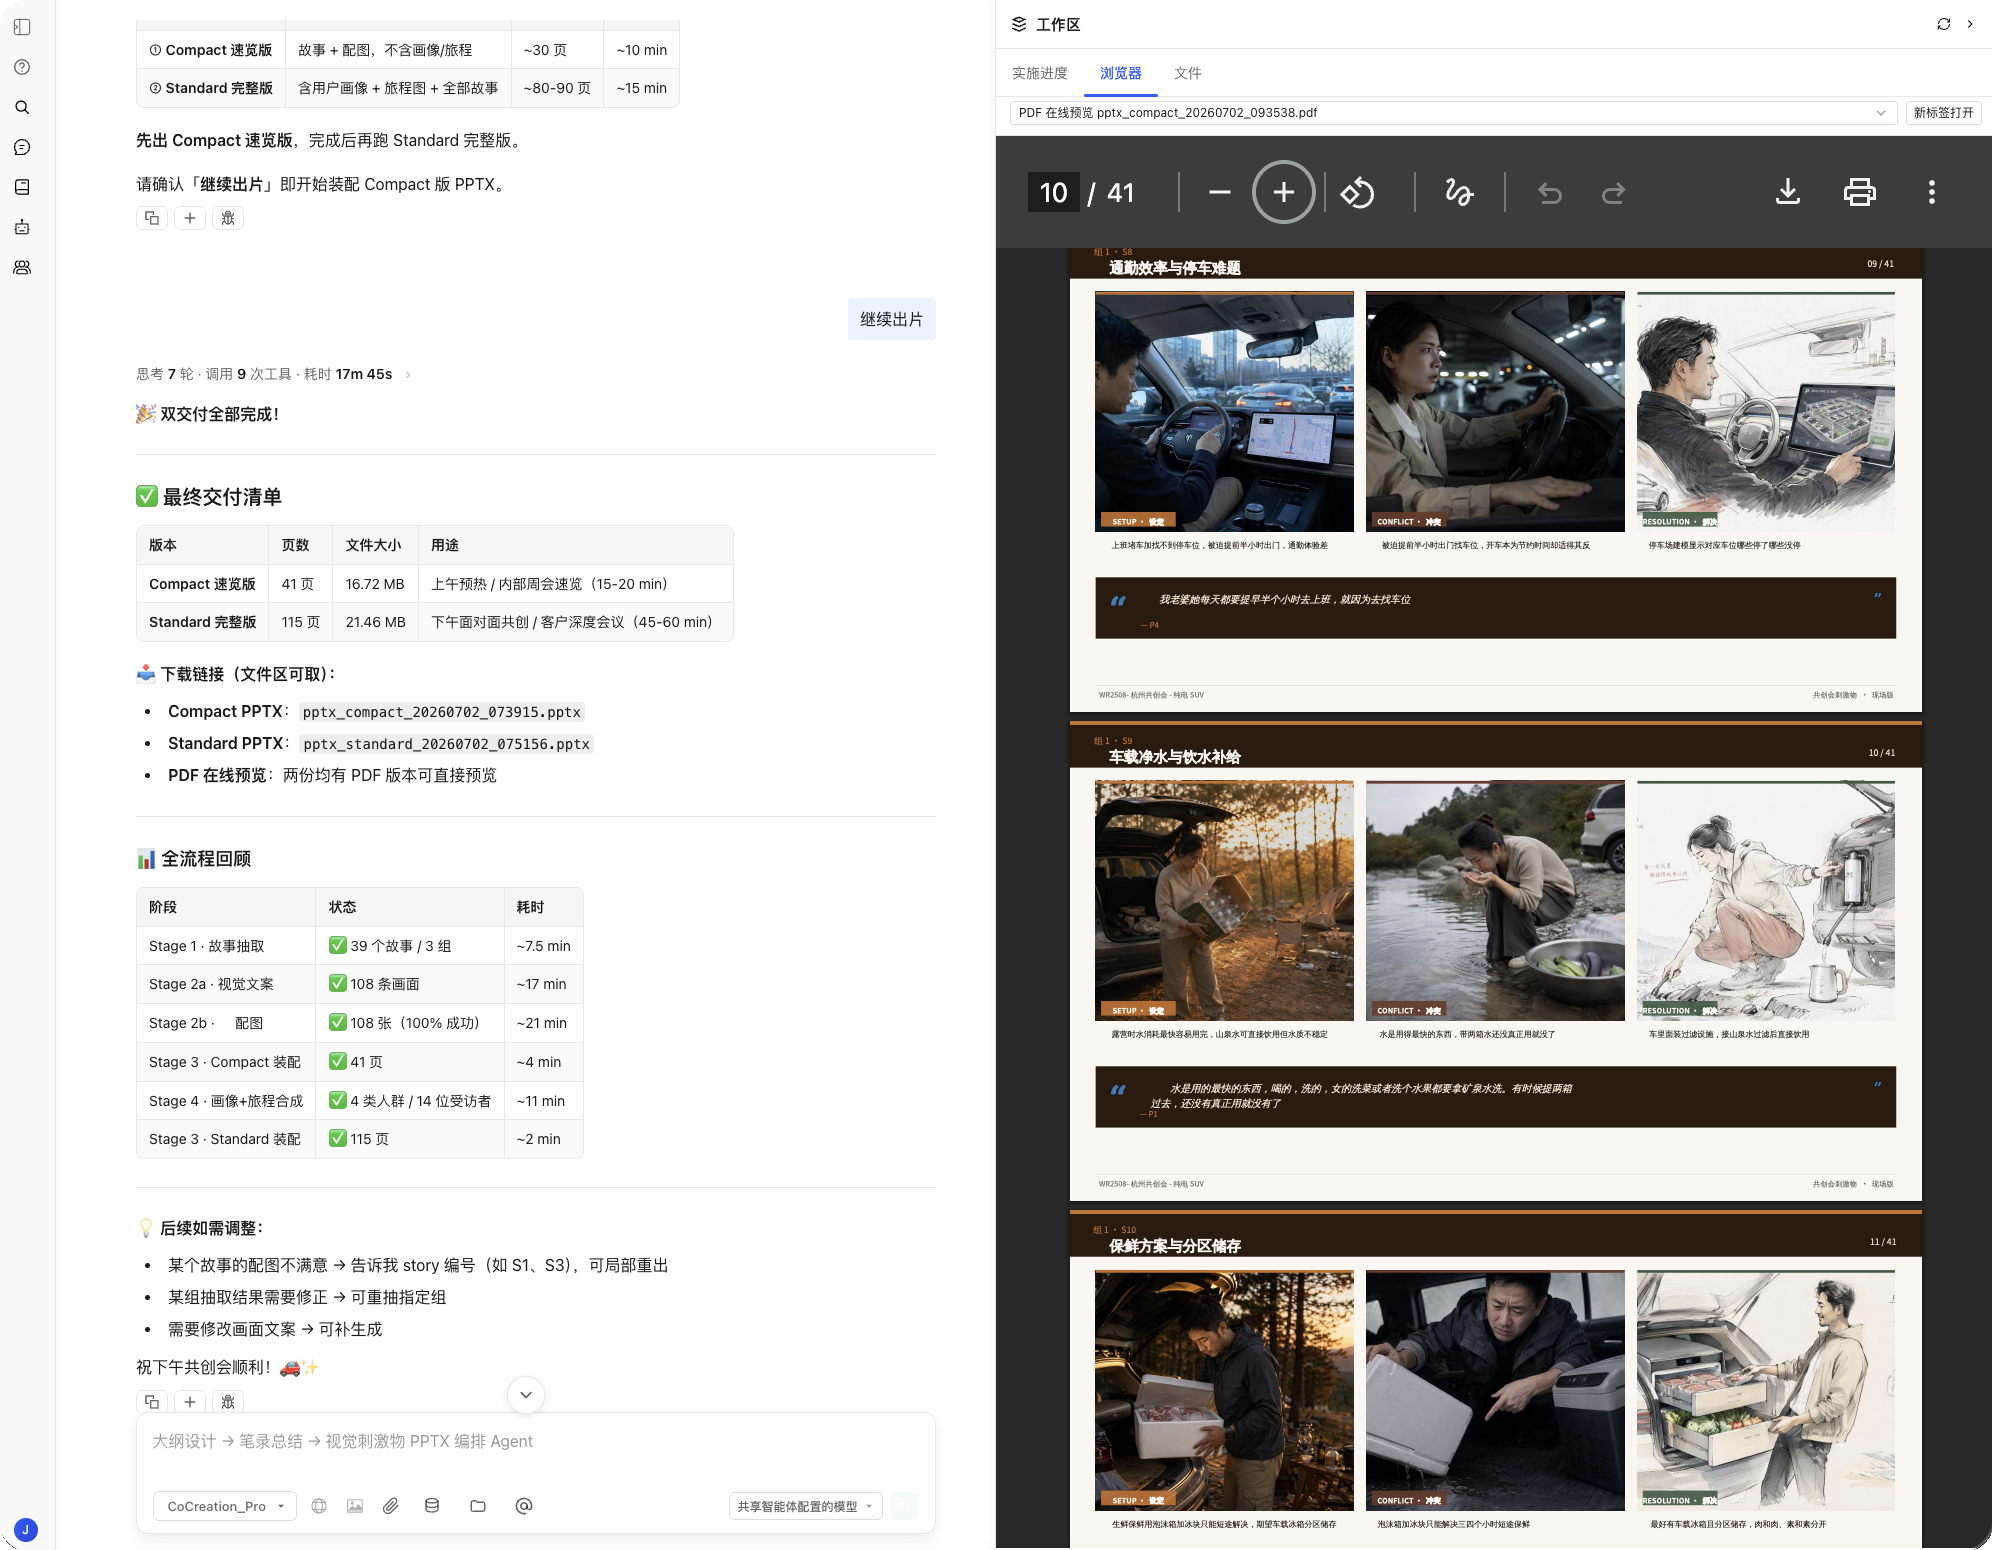Click the 工作区 panel title
Image resolution: width=1992 pixels, height=1550 pixels.
coord(1058,24)
